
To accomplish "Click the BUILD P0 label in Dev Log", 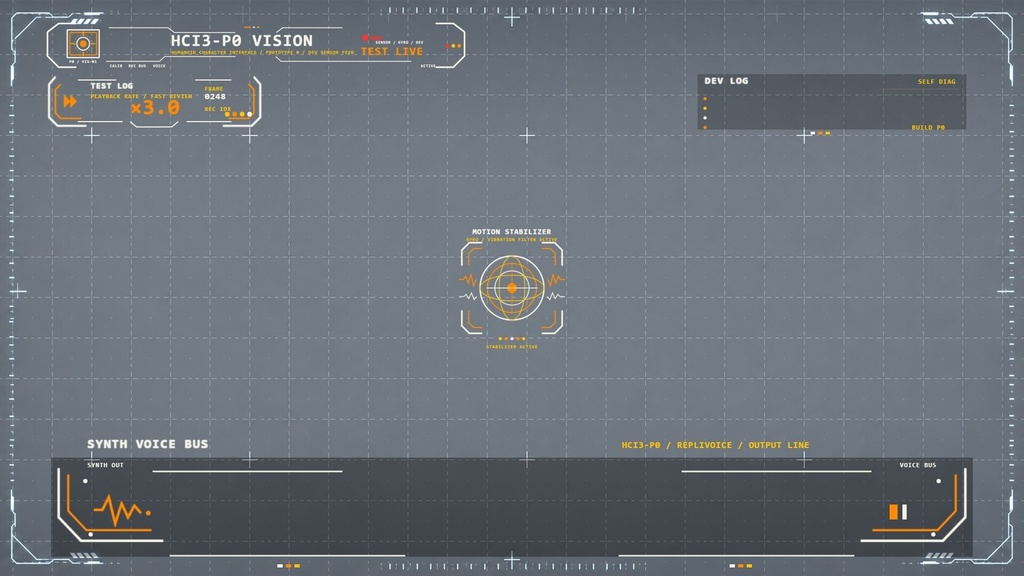I will [x=928, y=127].
